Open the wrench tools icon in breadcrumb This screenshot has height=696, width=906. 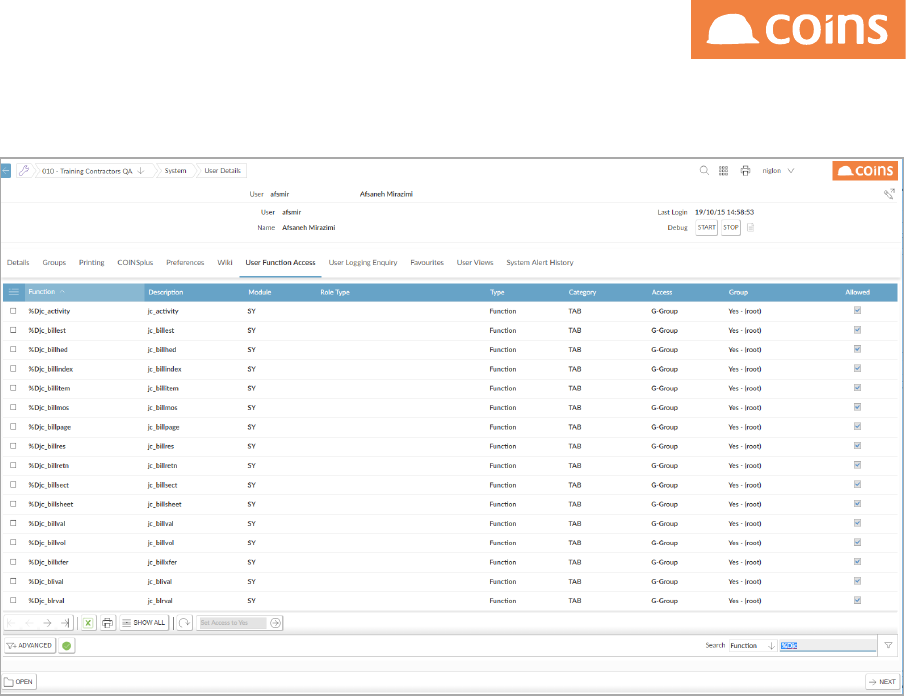(24, 170)
